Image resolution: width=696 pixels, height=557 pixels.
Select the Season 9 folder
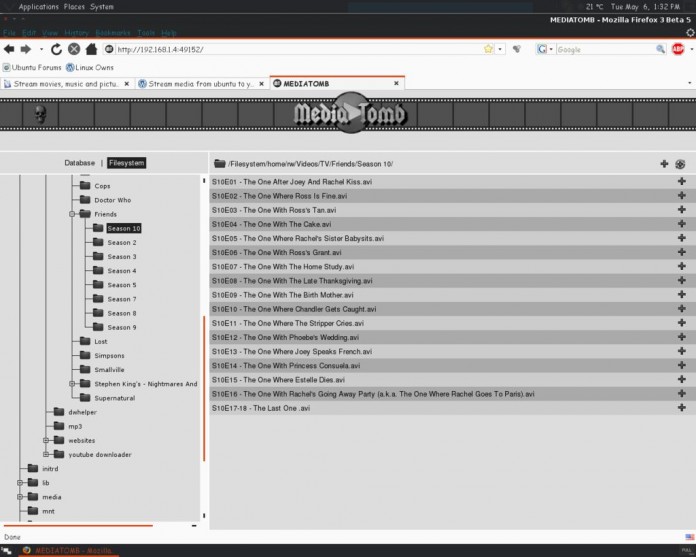coord(122,327)
